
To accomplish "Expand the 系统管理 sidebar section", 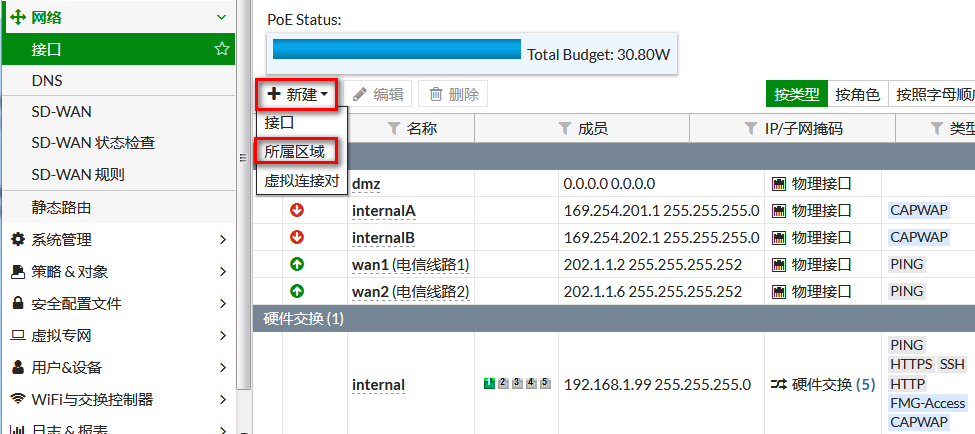I will [x=118, y=240].
